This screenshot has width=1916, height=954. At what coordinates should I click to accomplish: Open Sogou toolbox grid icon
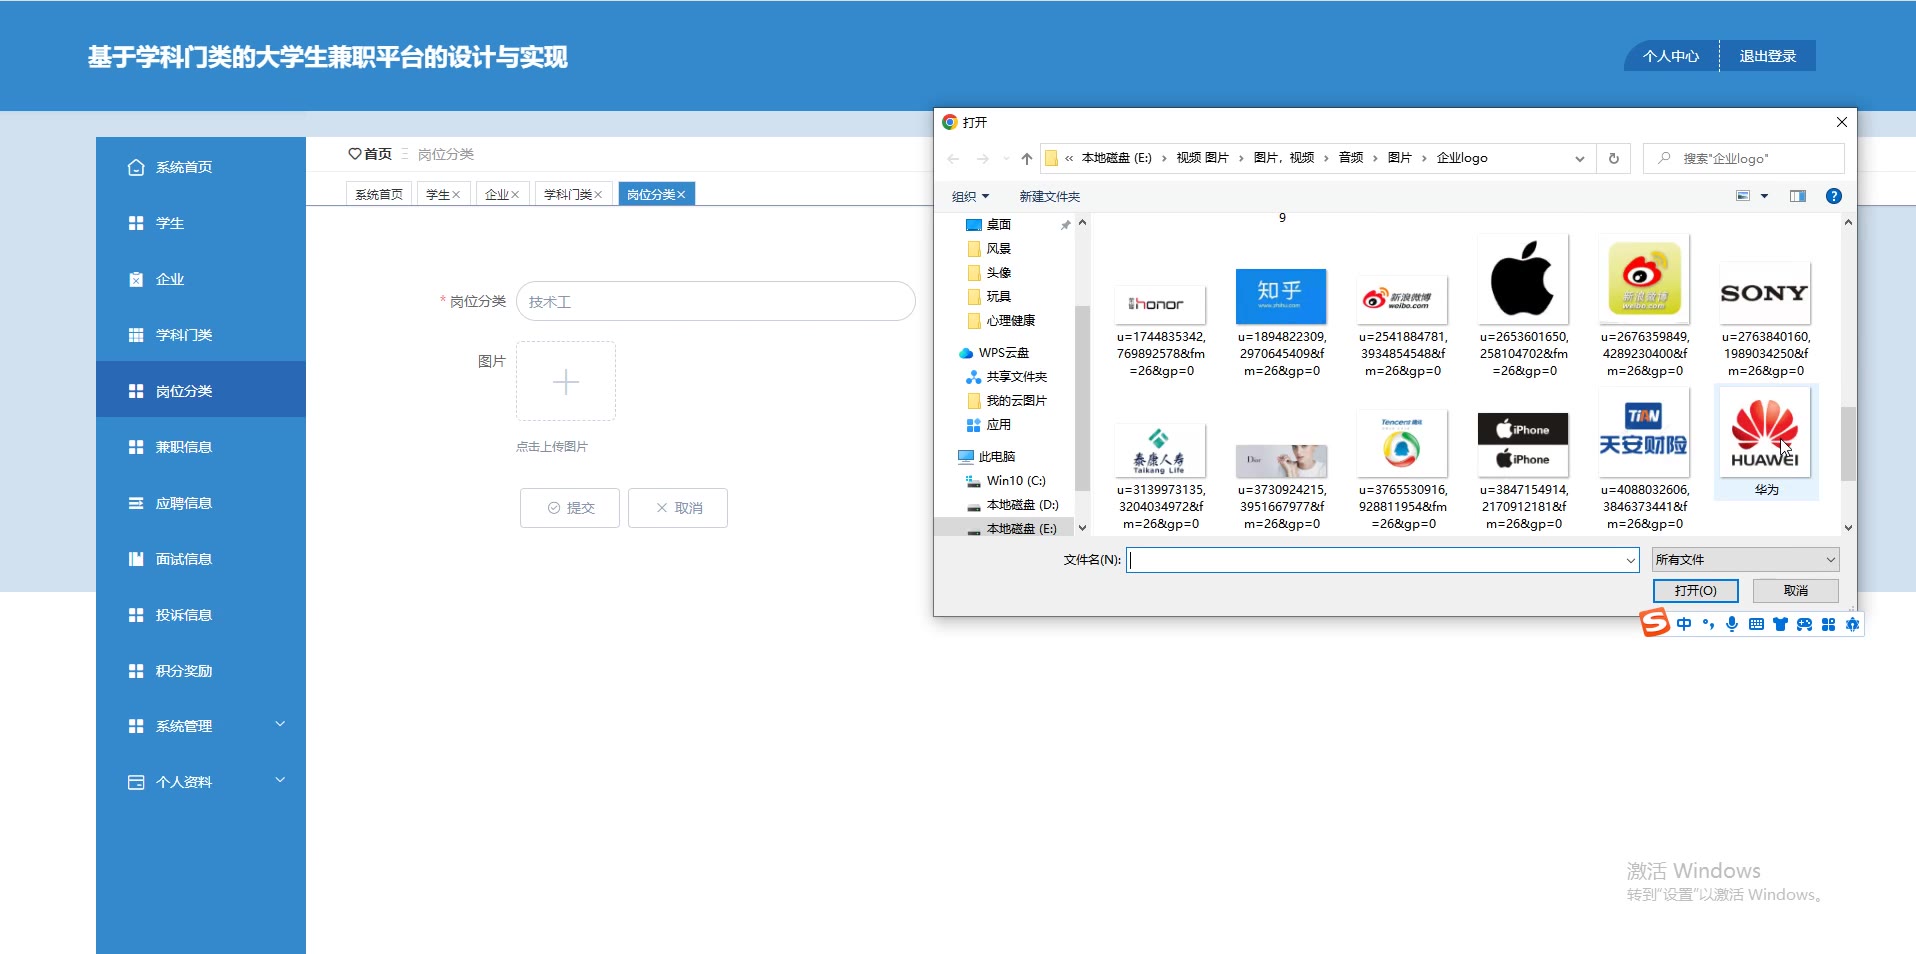pos(1828,624)
